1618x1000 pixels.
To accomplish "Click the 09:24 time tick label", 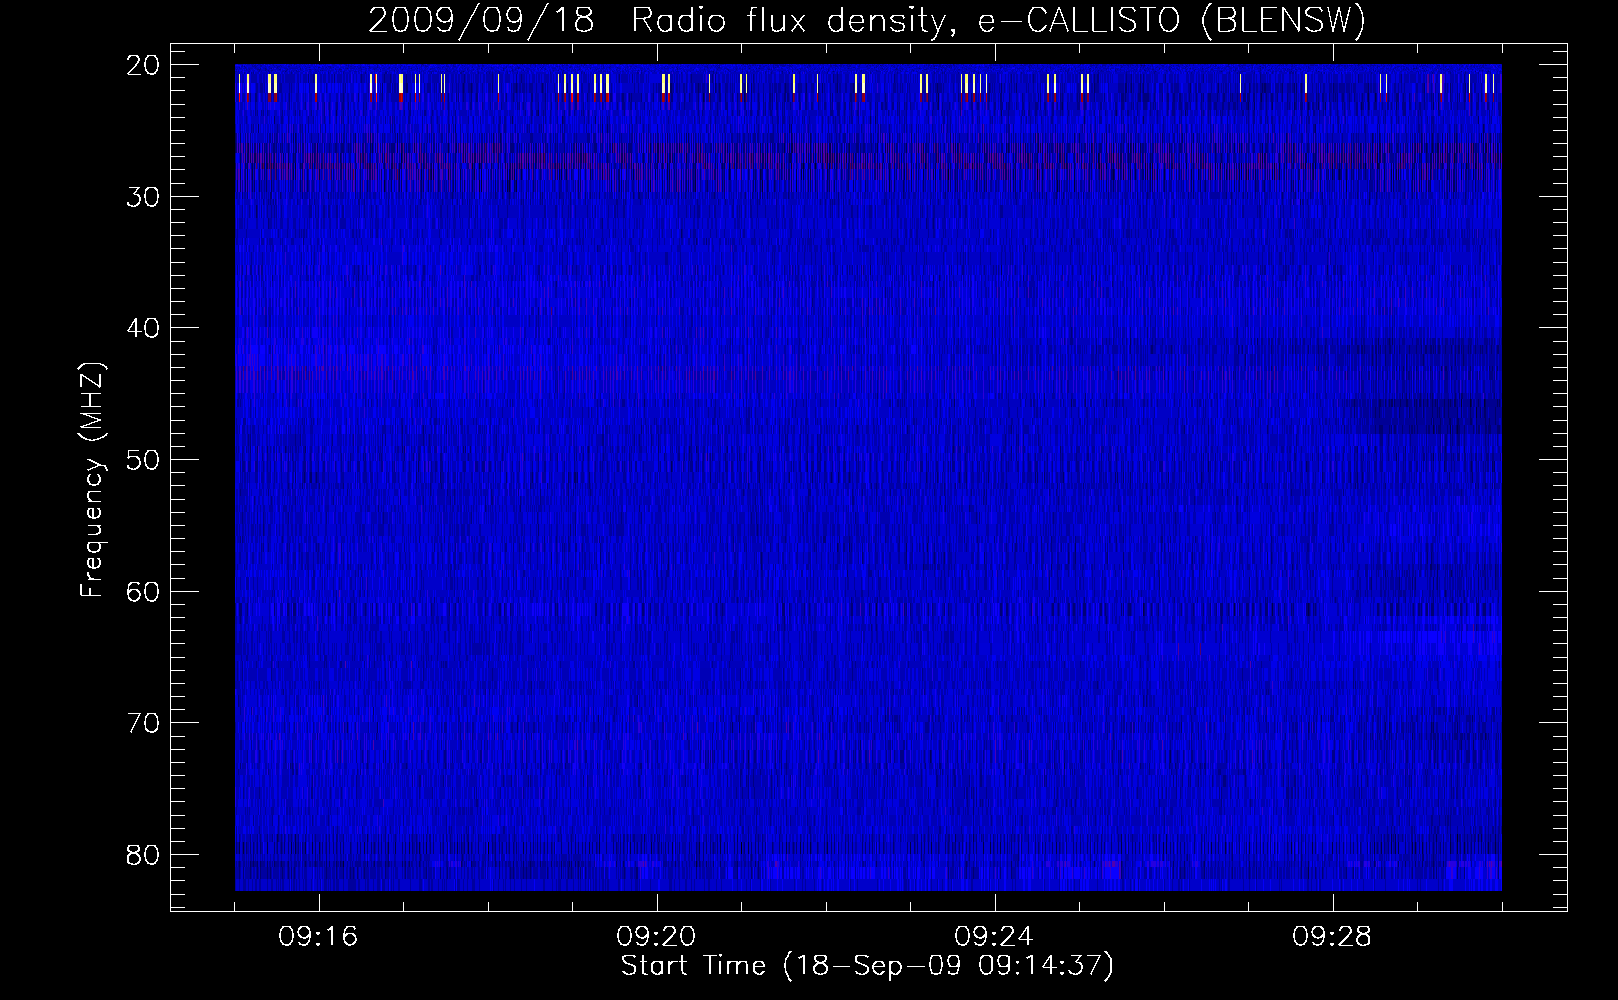I will tap(994, 937).
